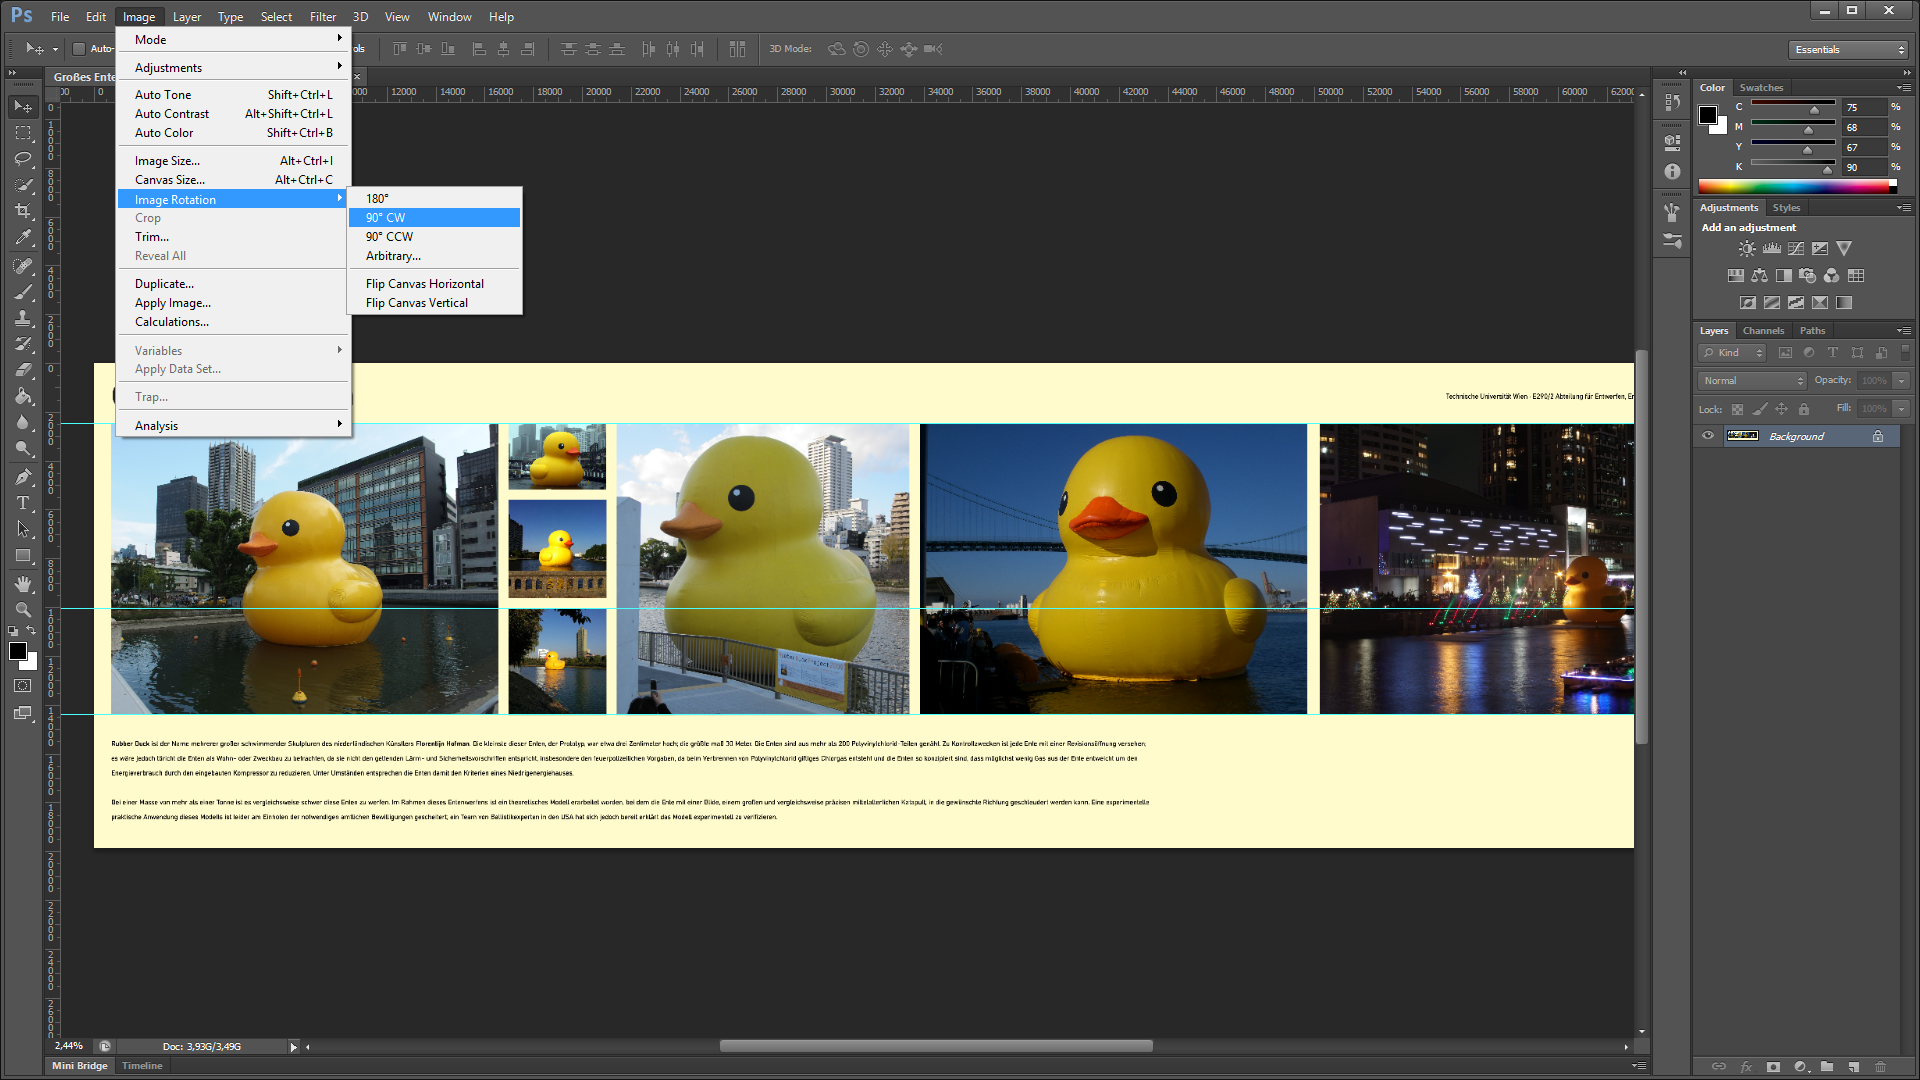Open the layer Kind filter dropdown

tap(1733, 353)
